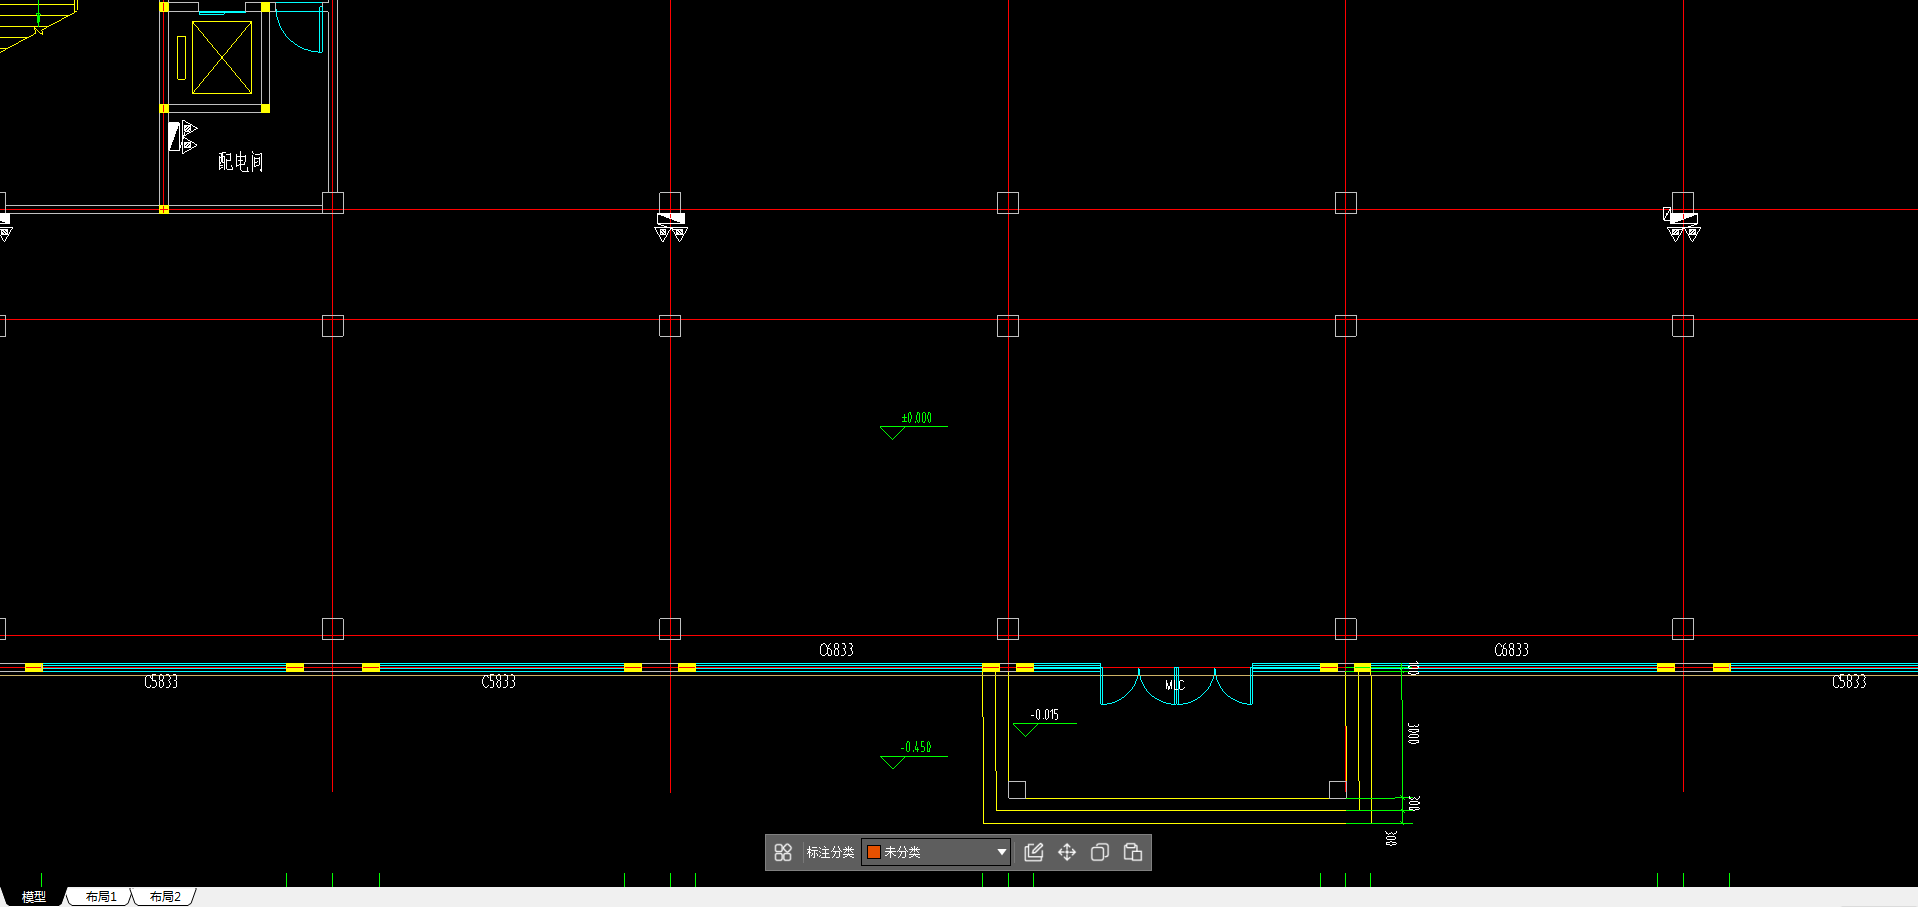Click the ±0.000 elevation label

[x=917, y=418]
